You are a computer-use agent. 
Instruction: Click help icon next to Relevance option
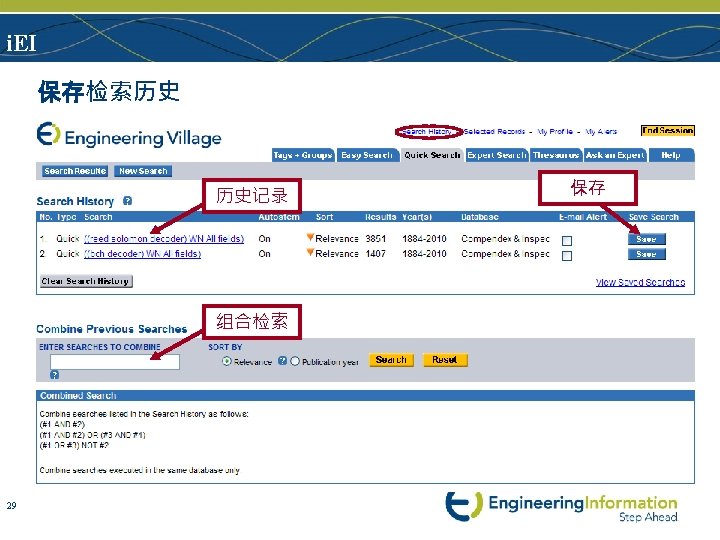(x=282, y=361)
